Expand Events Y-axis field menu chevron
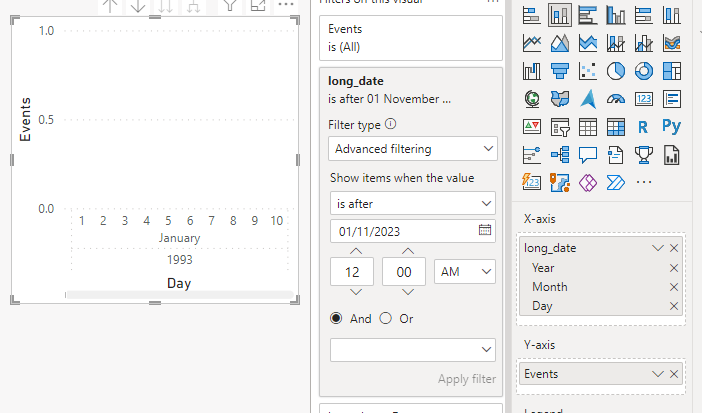The image size is (702, 413). (x=658, y=374)
